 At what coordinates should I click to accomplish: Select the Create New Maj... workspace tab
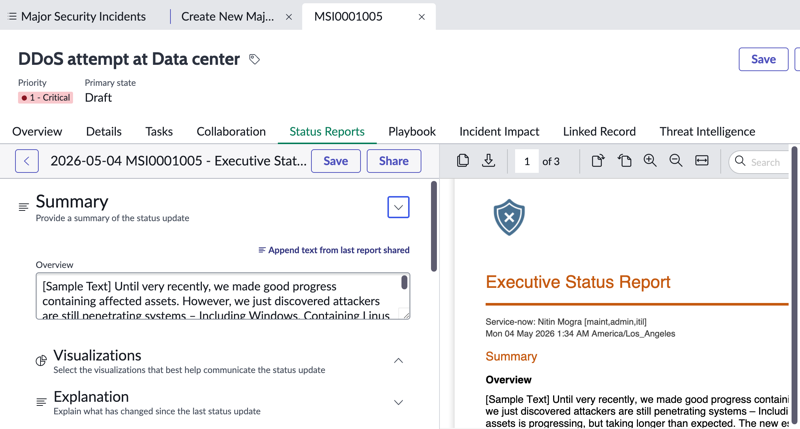(x=228, y=17)
